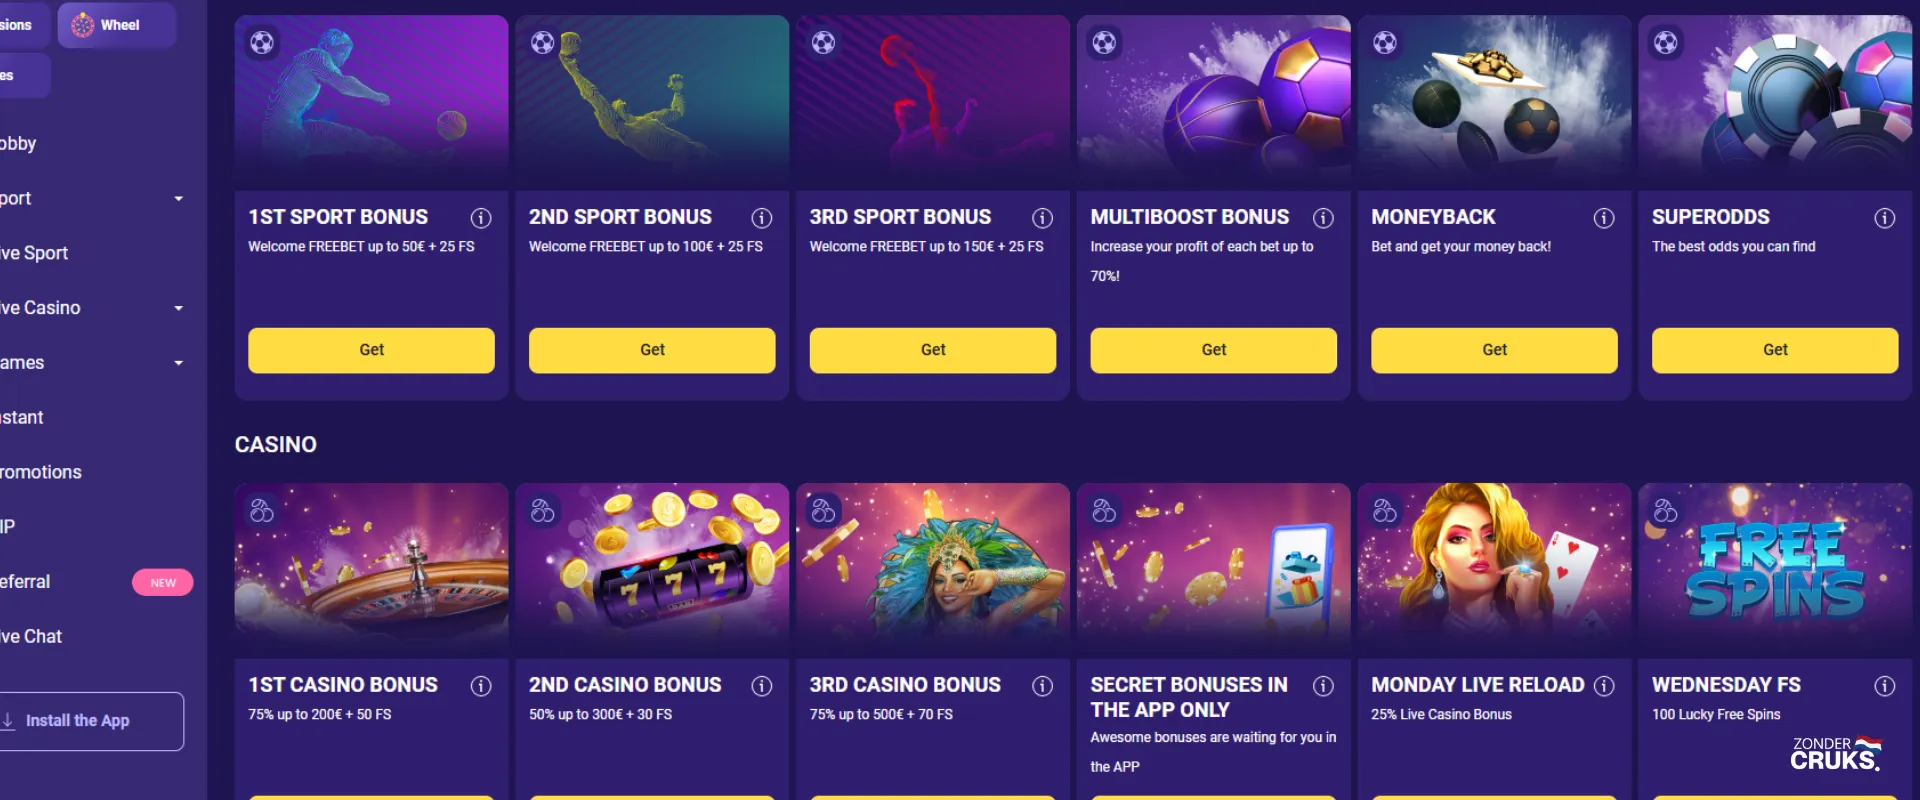1920x800 pixels.
Task: Open Live Chat from the sidebar
Action: (29, 636)
